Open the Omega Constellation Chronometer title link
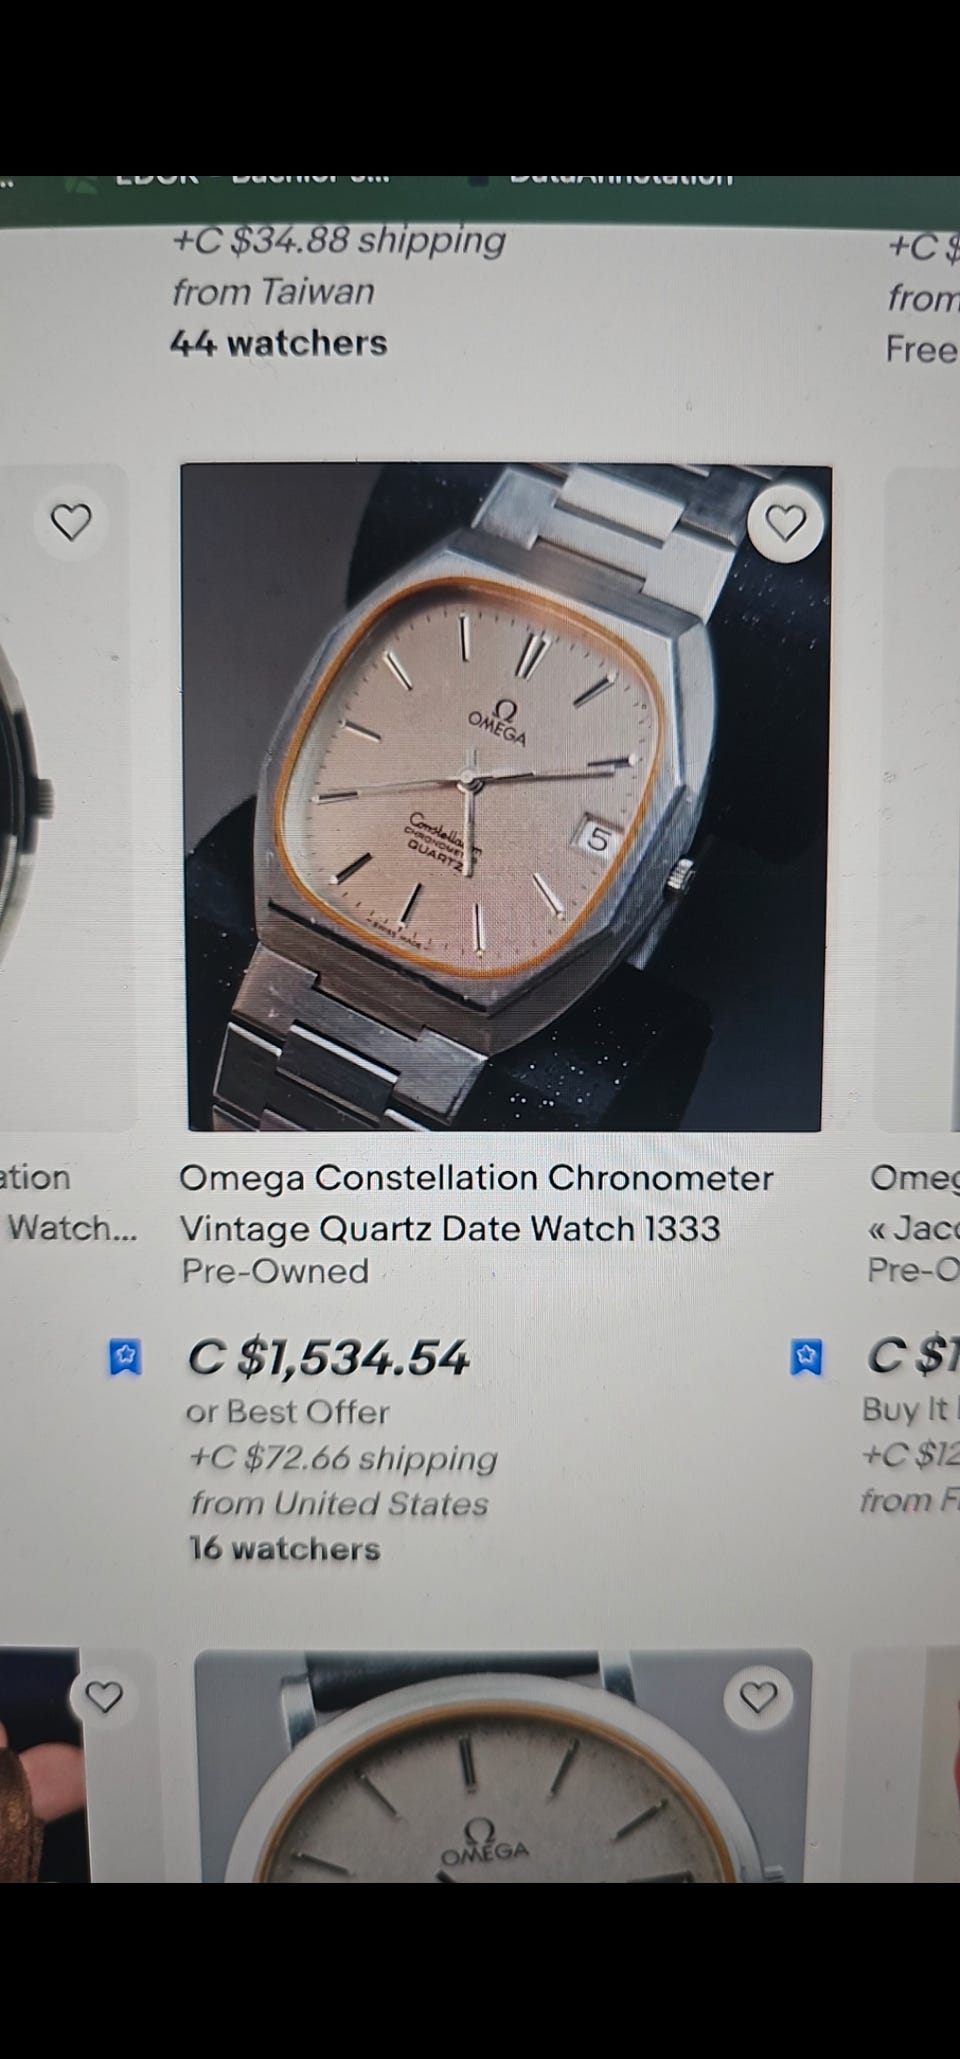Image resolution: width=960 pixels, height=2059 pixels. point(476,1202)
